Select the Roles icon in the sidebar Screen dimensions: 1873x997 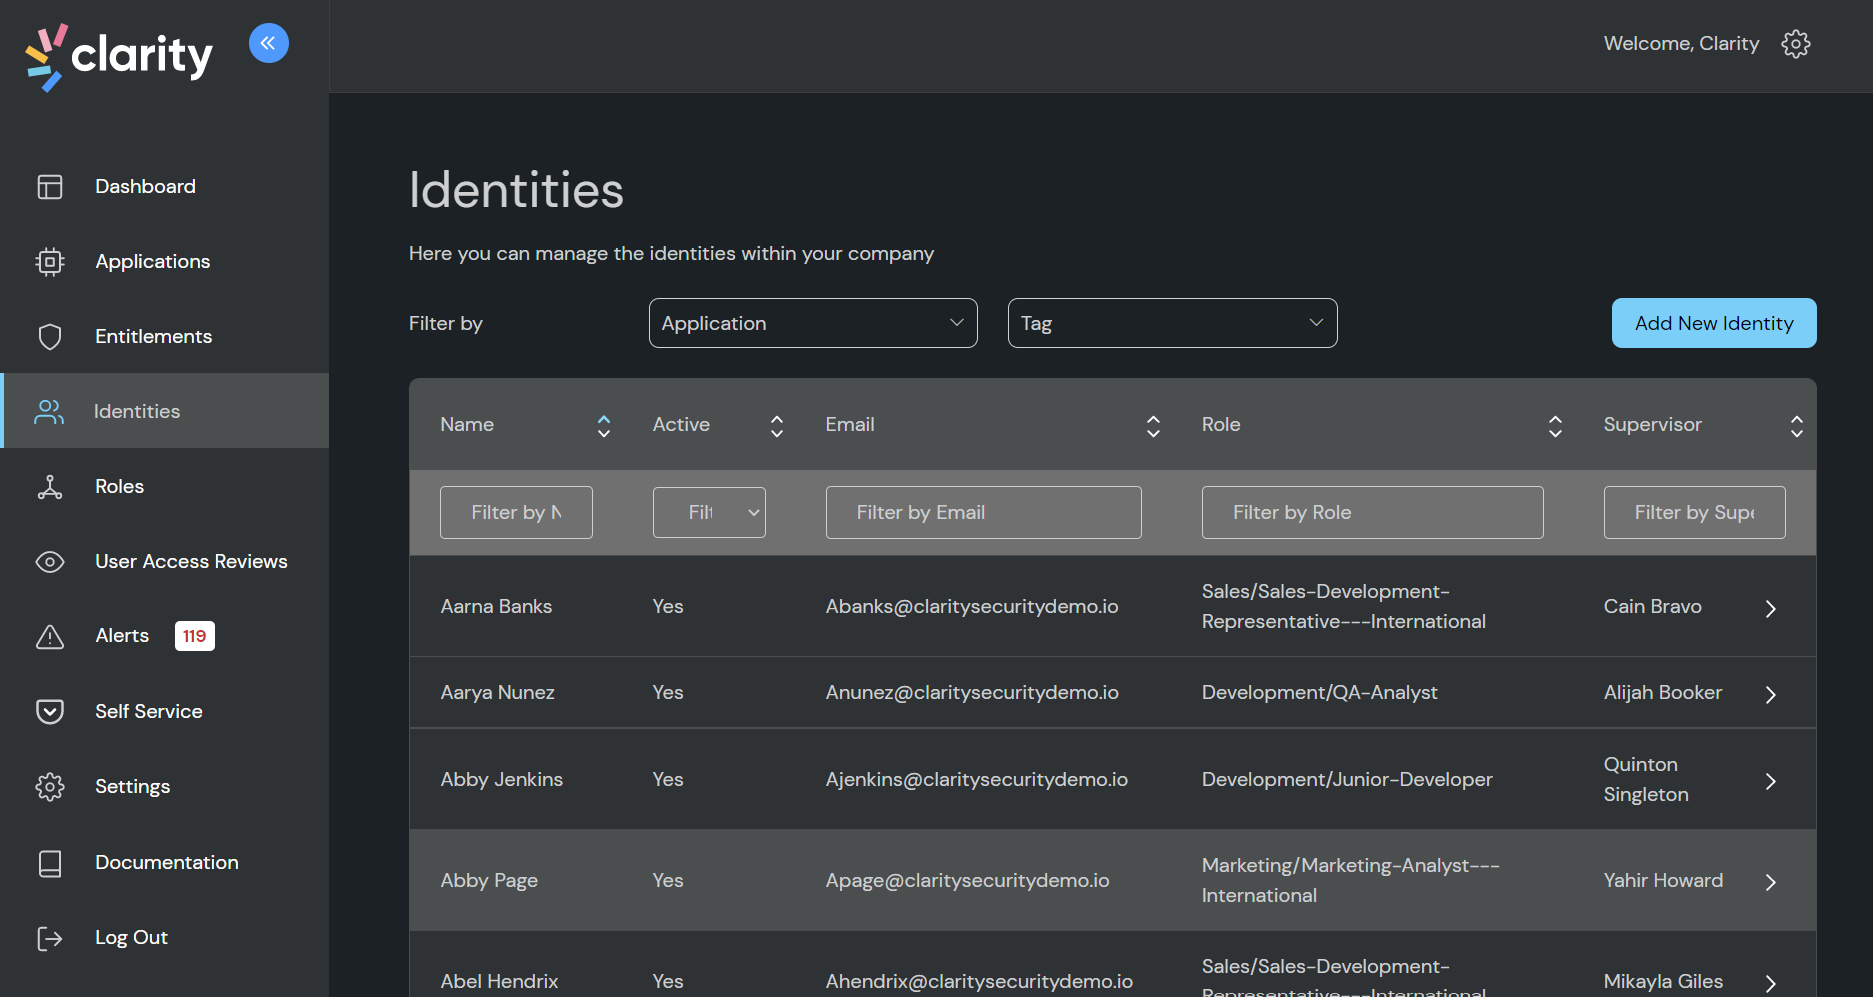click(x=50, y=486)
